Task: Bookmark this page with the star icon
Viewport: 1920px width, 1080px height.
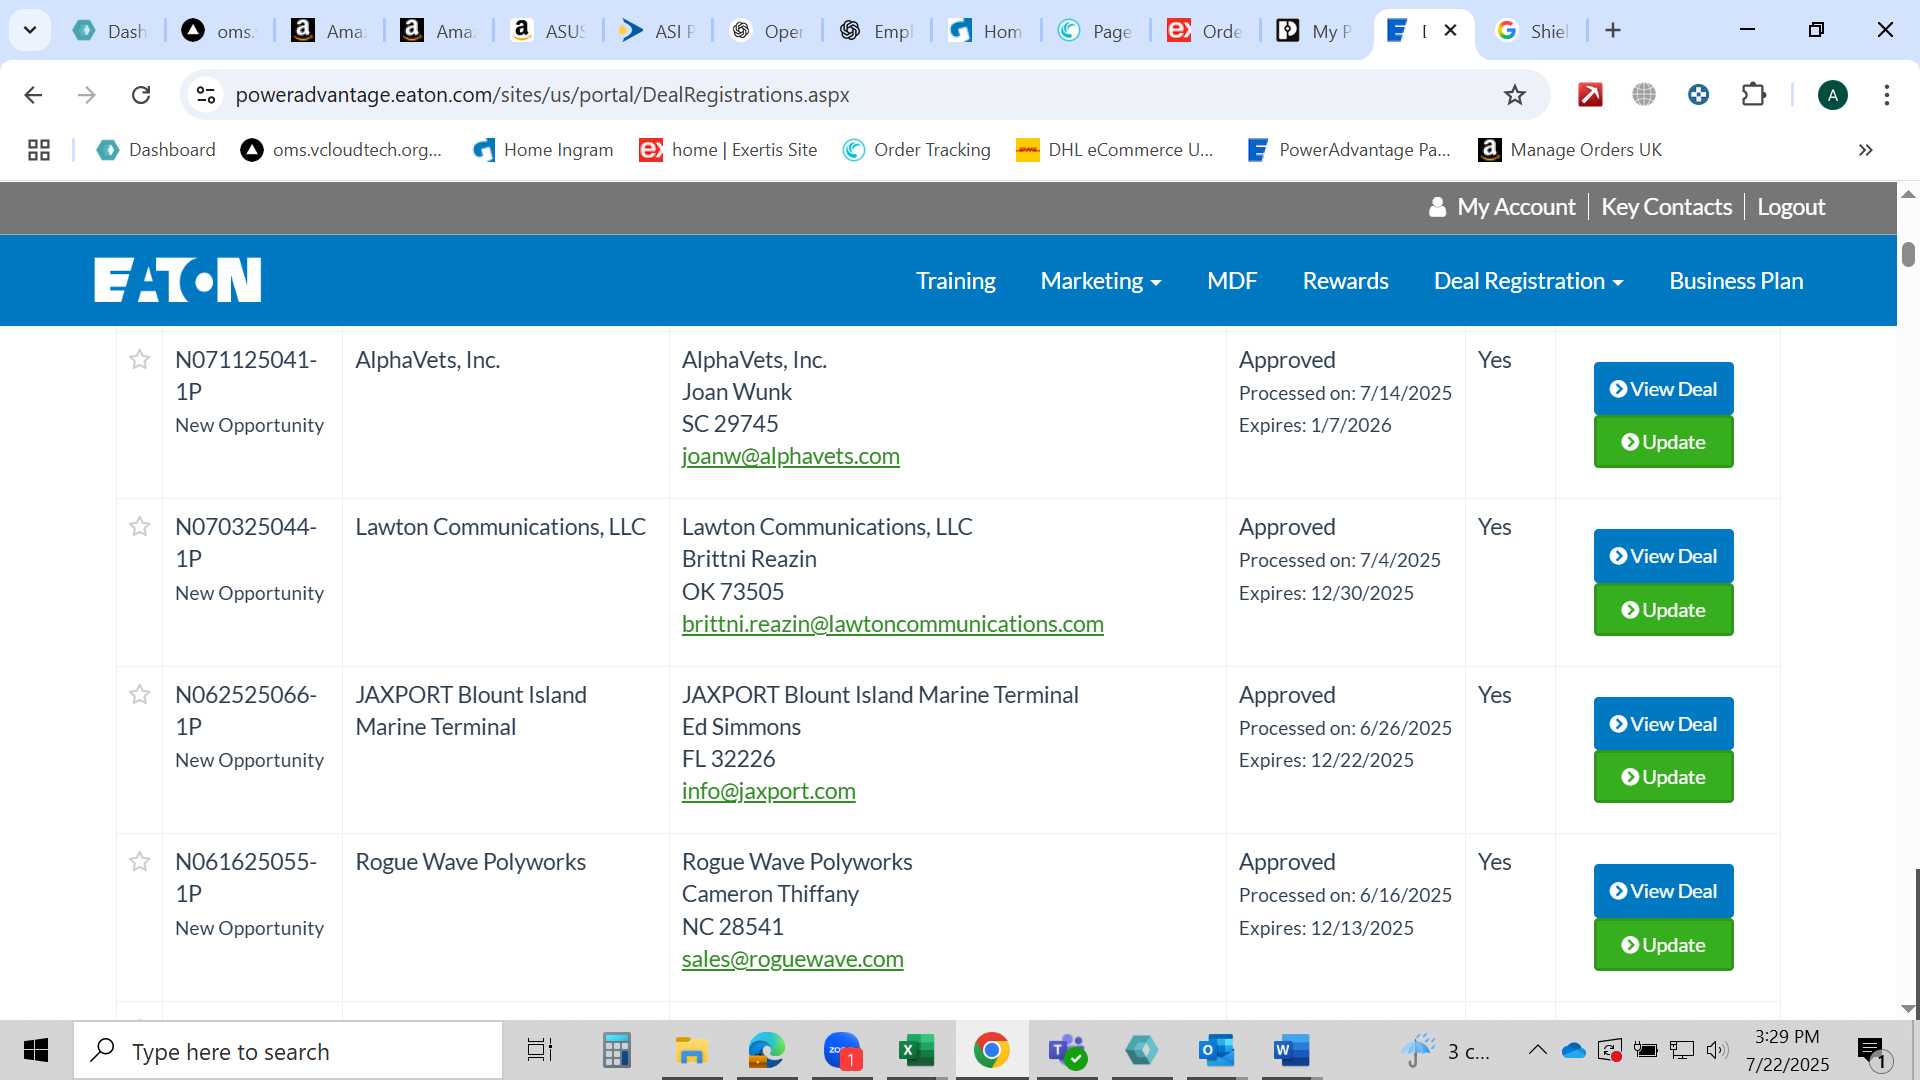Action: coord(1515,95)
